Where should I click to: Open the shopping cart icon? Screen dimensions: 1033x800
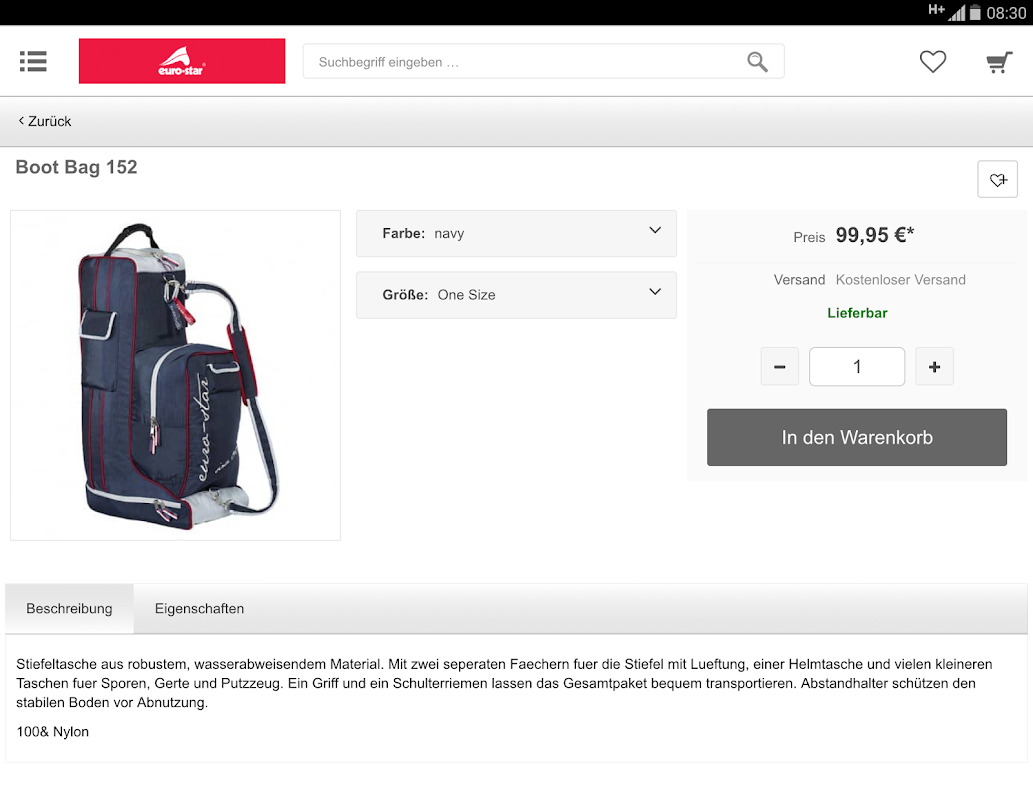999,62
